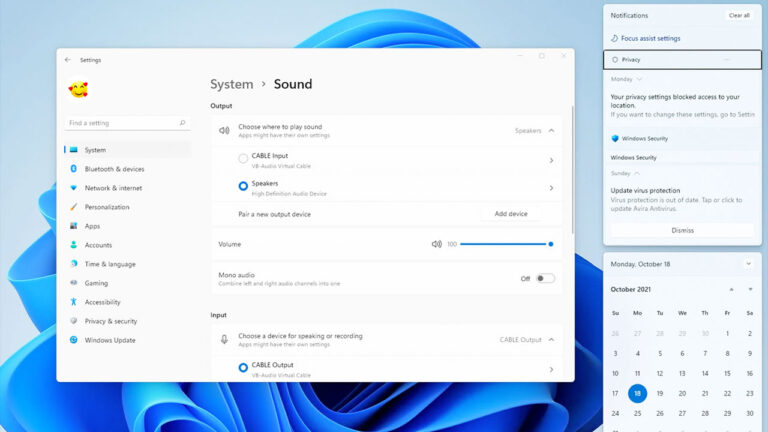768x432 pixels.
Task: Click the Windows Security shield icon
Action: 615,139
